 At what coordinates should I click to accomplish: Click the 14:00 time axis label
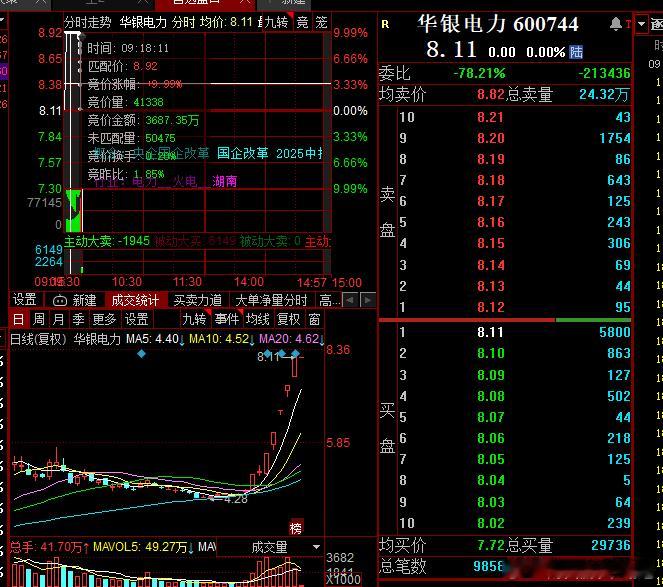[x=249, y=282]
